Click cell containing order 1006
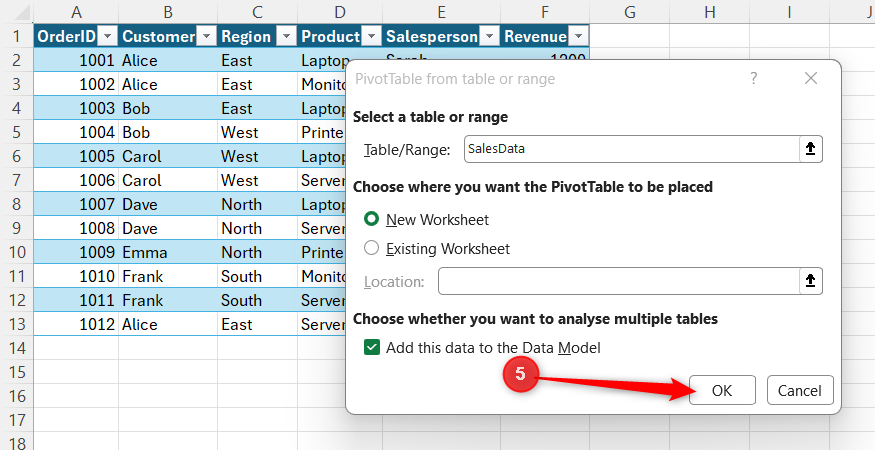875x450 pixels. pos(76,180)
